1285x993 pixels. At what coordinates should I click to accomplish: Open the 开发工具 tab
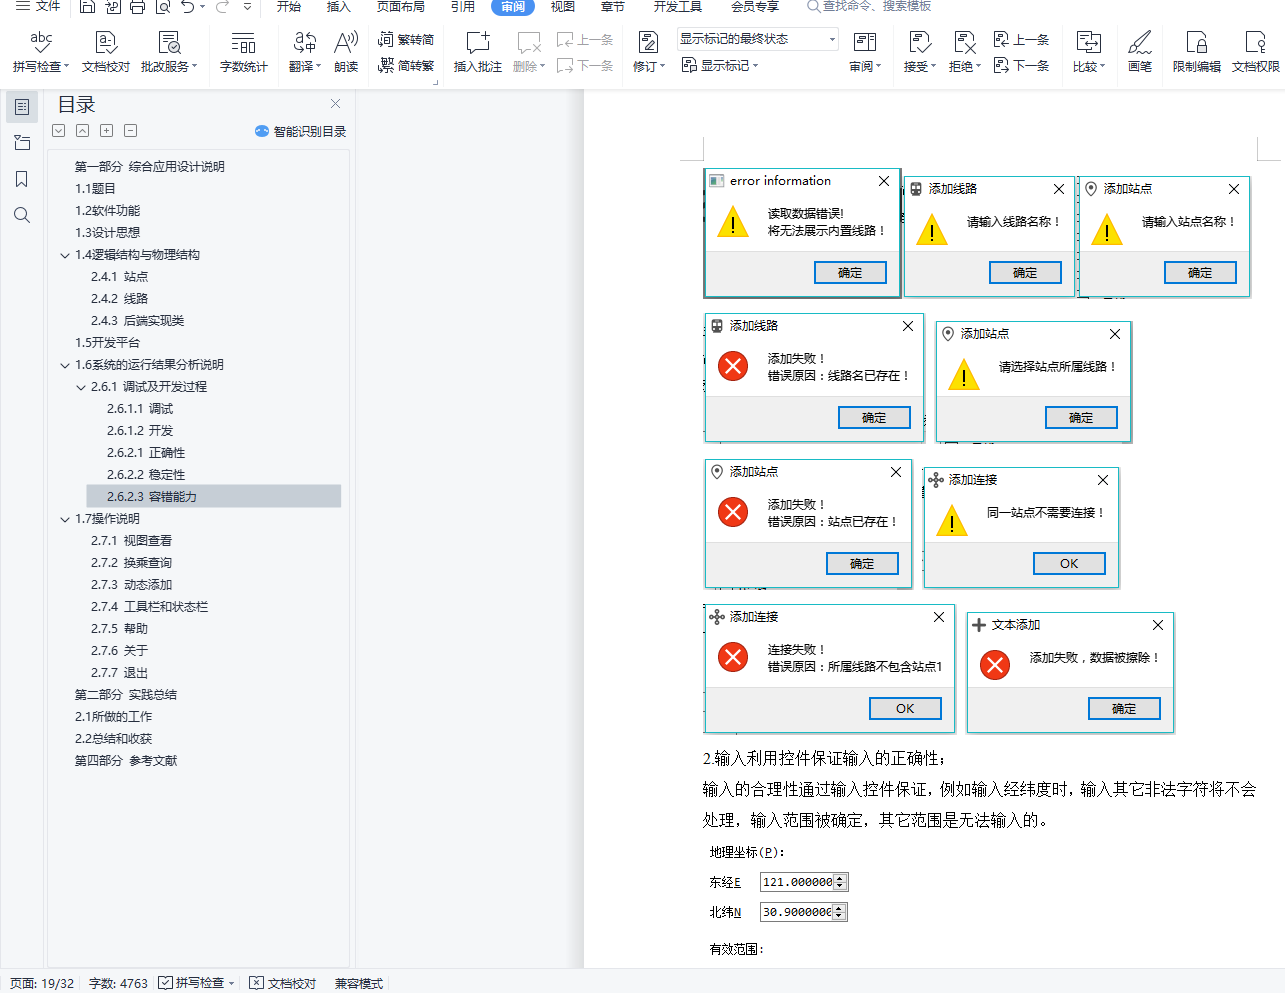tap(678, 6)
